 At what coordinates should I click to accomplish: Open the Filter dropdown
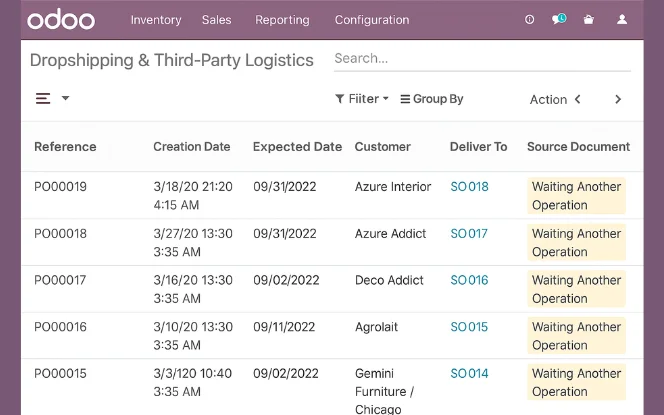click(362, 99)
